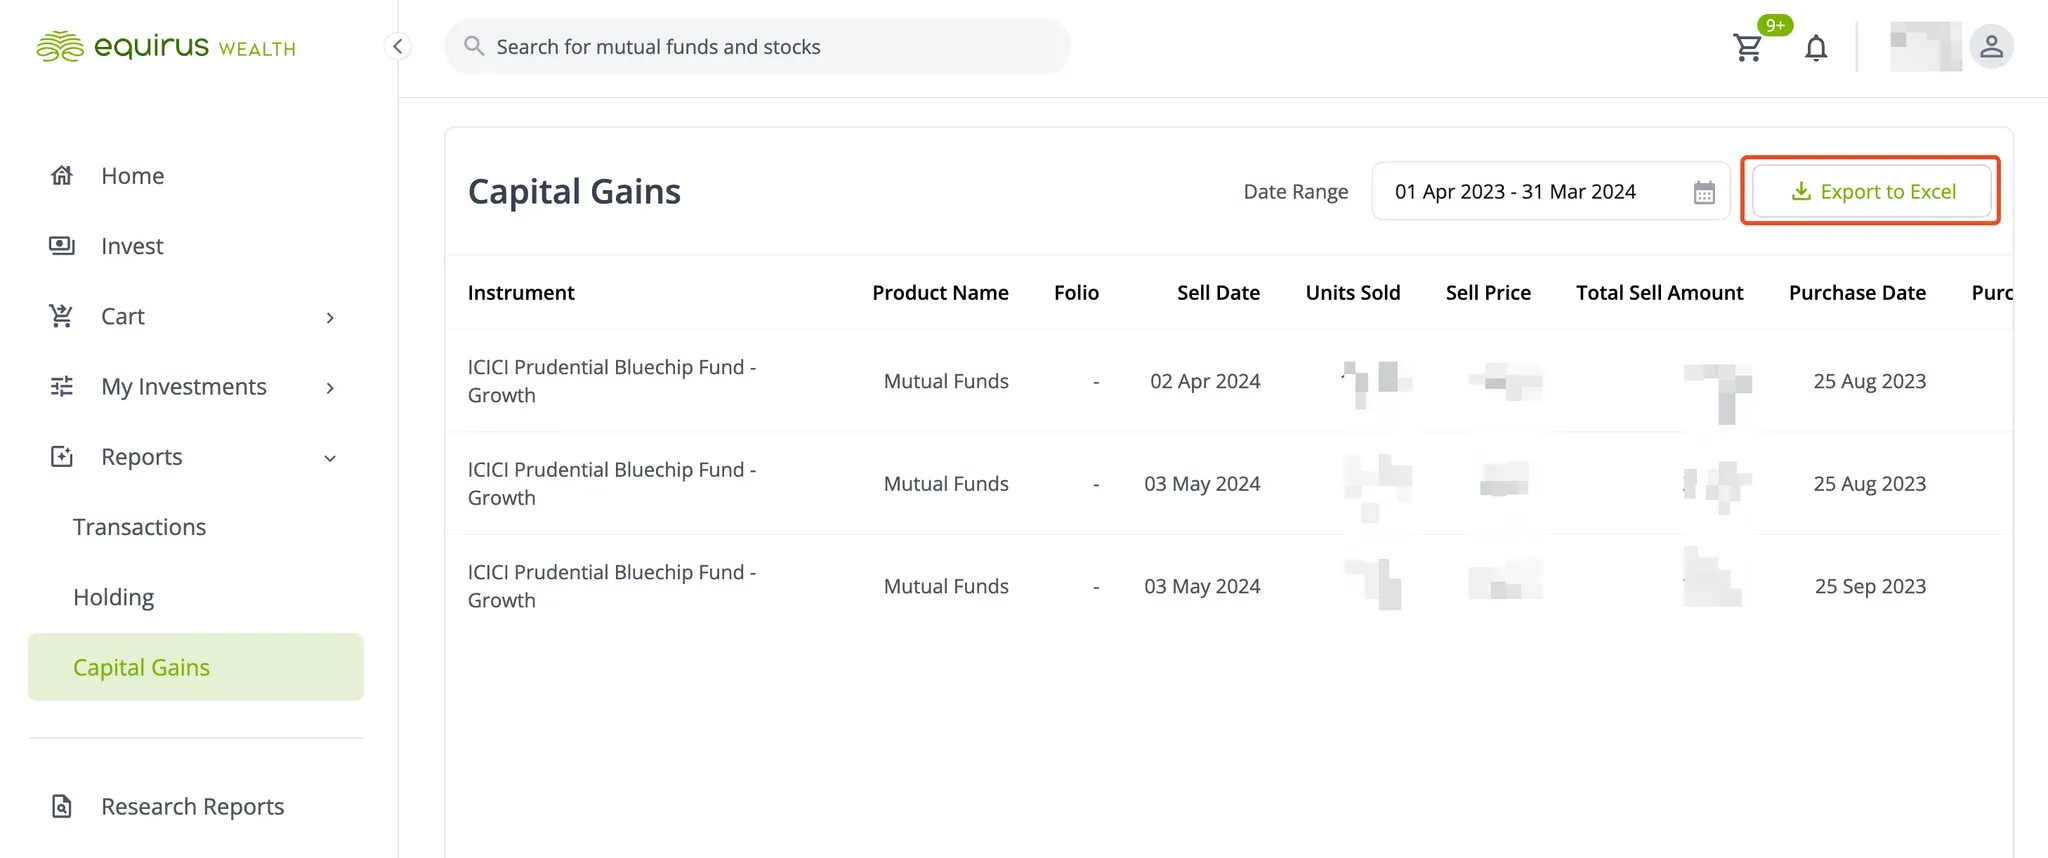The image size is (2048, 858).
Task: Click the Home icon in the sidebar
Action: 62,176
